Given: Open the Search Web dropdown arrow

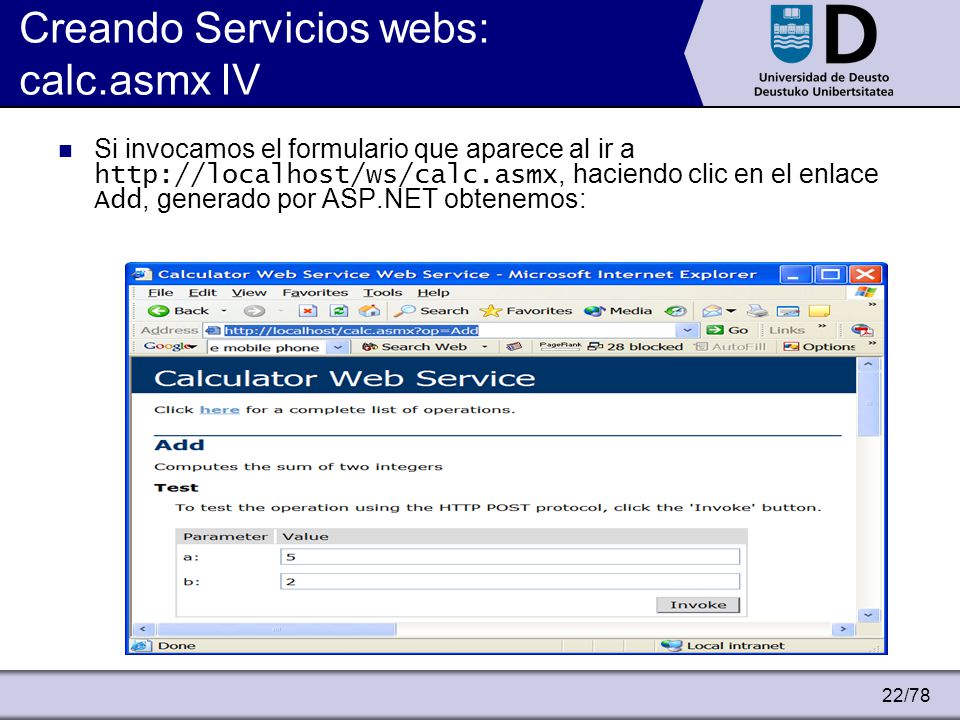Looking at the screenshot, I should tap(485, 347).
